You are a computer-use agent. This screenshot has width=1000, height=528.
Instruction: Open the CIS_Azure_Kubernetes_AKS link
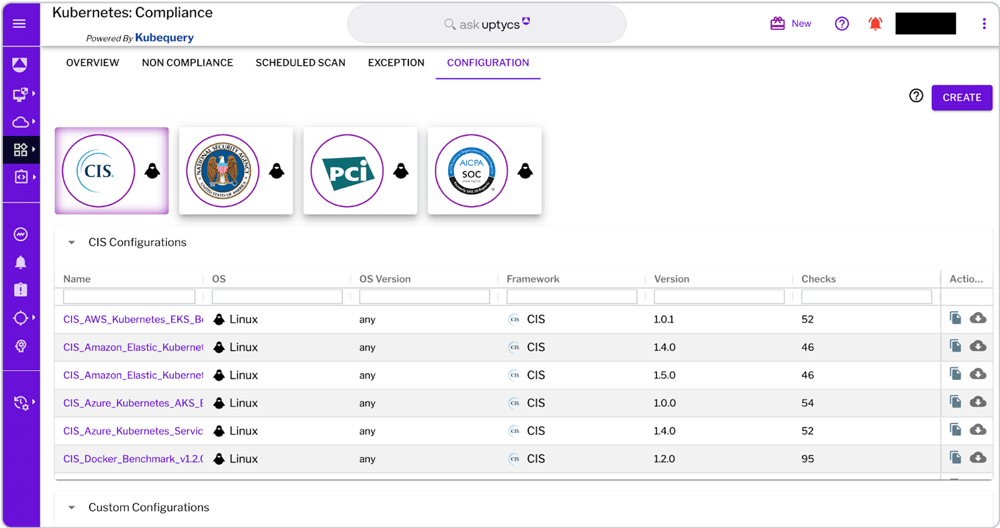133,403
